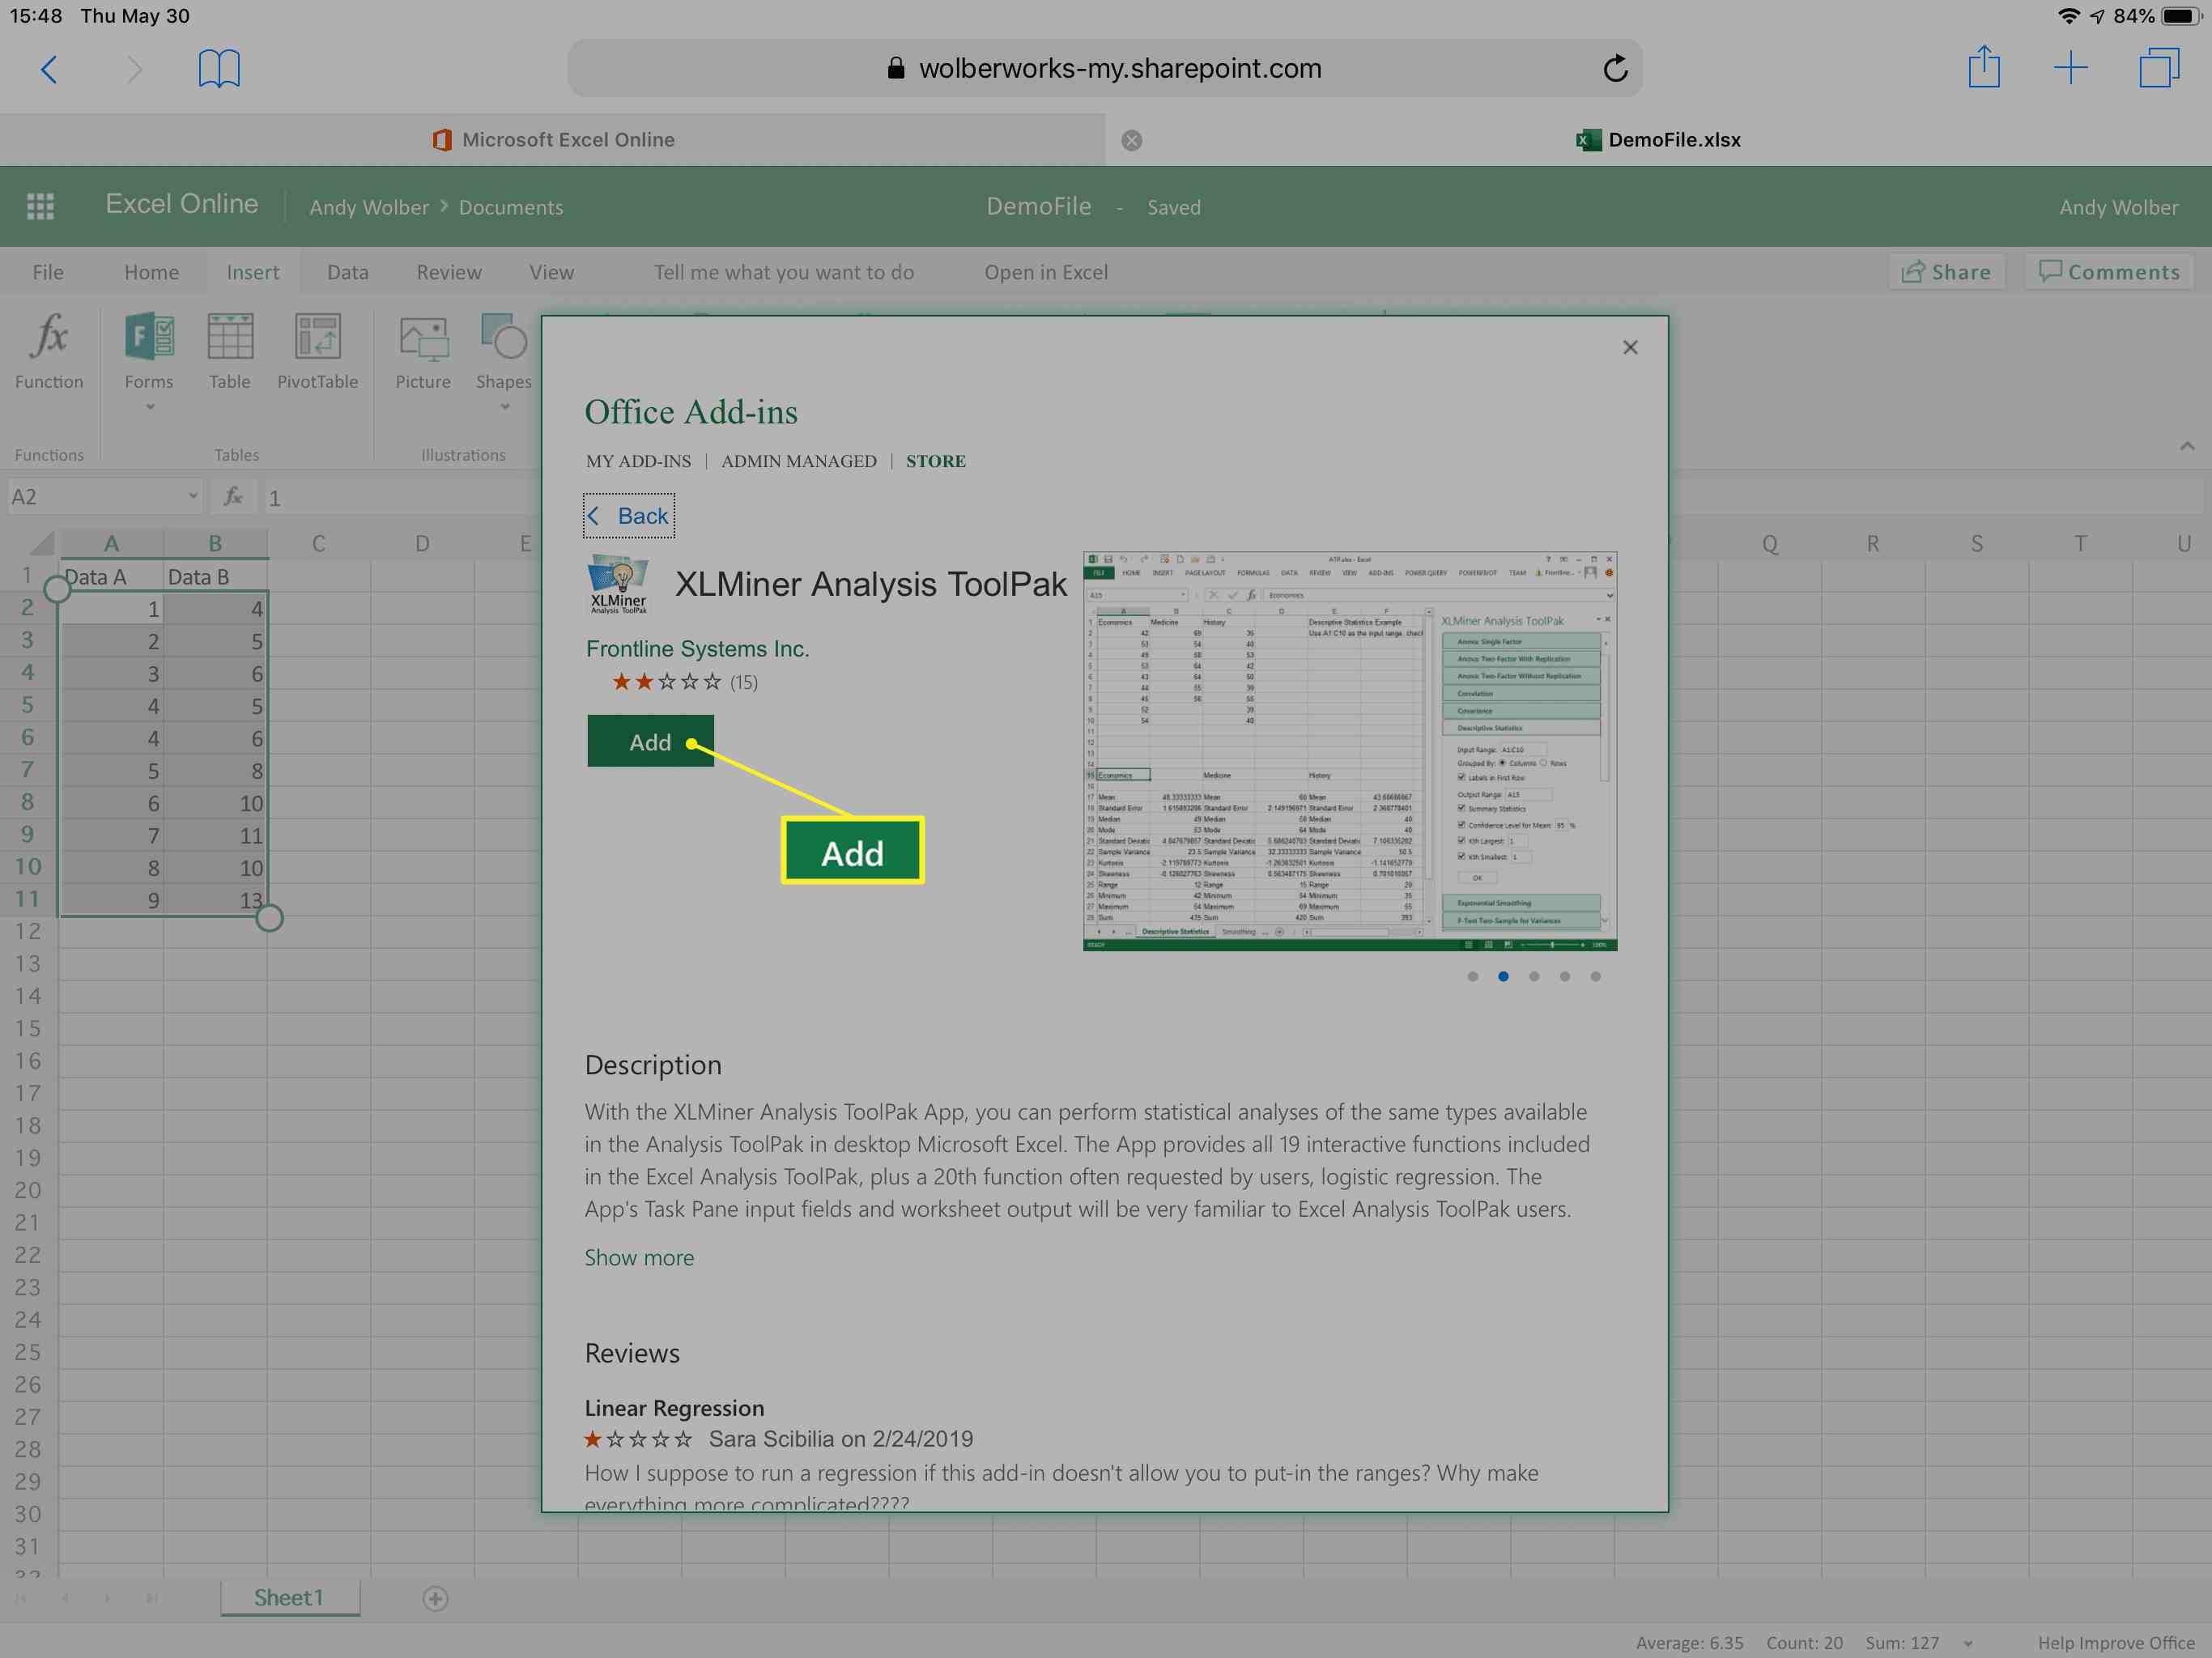Open the Comments pane button

pyautogui.click(x=2109, y=272)
